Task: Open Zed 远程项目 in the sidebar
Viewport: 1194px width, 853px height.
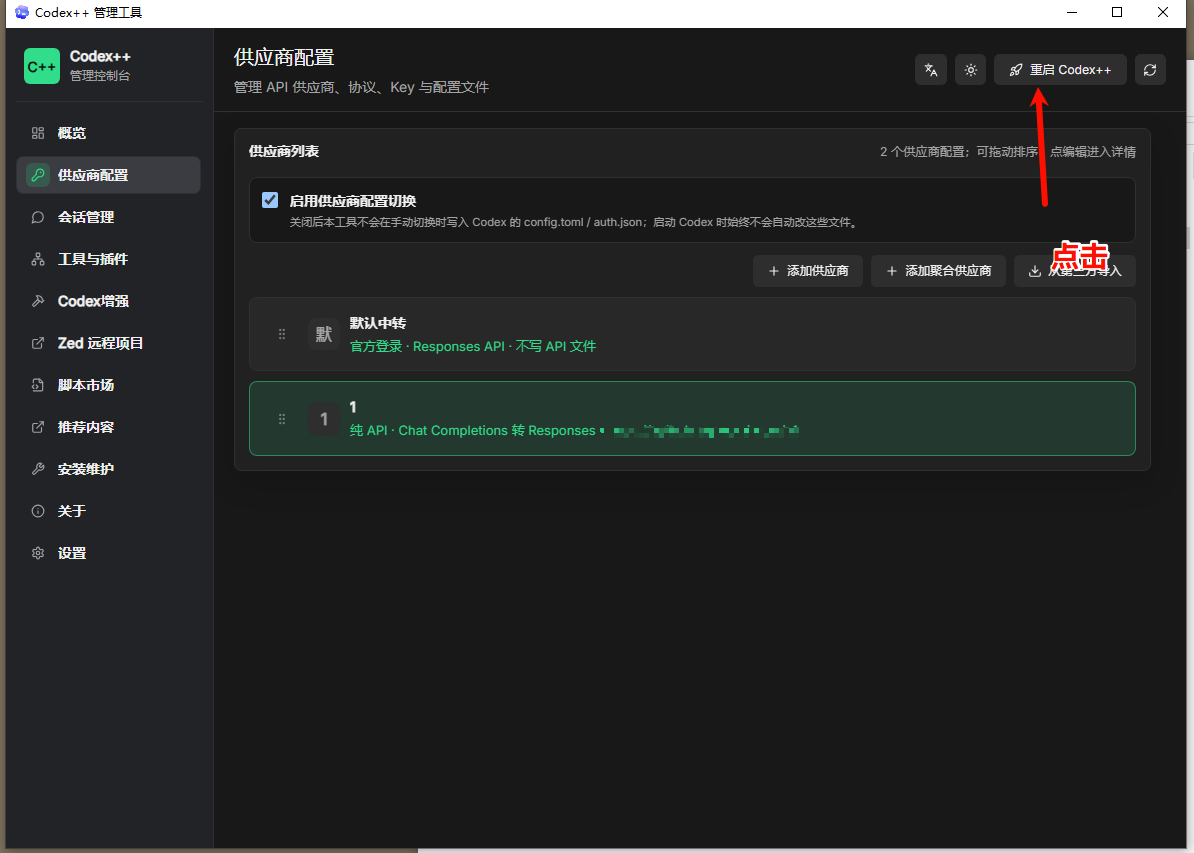Action: 108,343
